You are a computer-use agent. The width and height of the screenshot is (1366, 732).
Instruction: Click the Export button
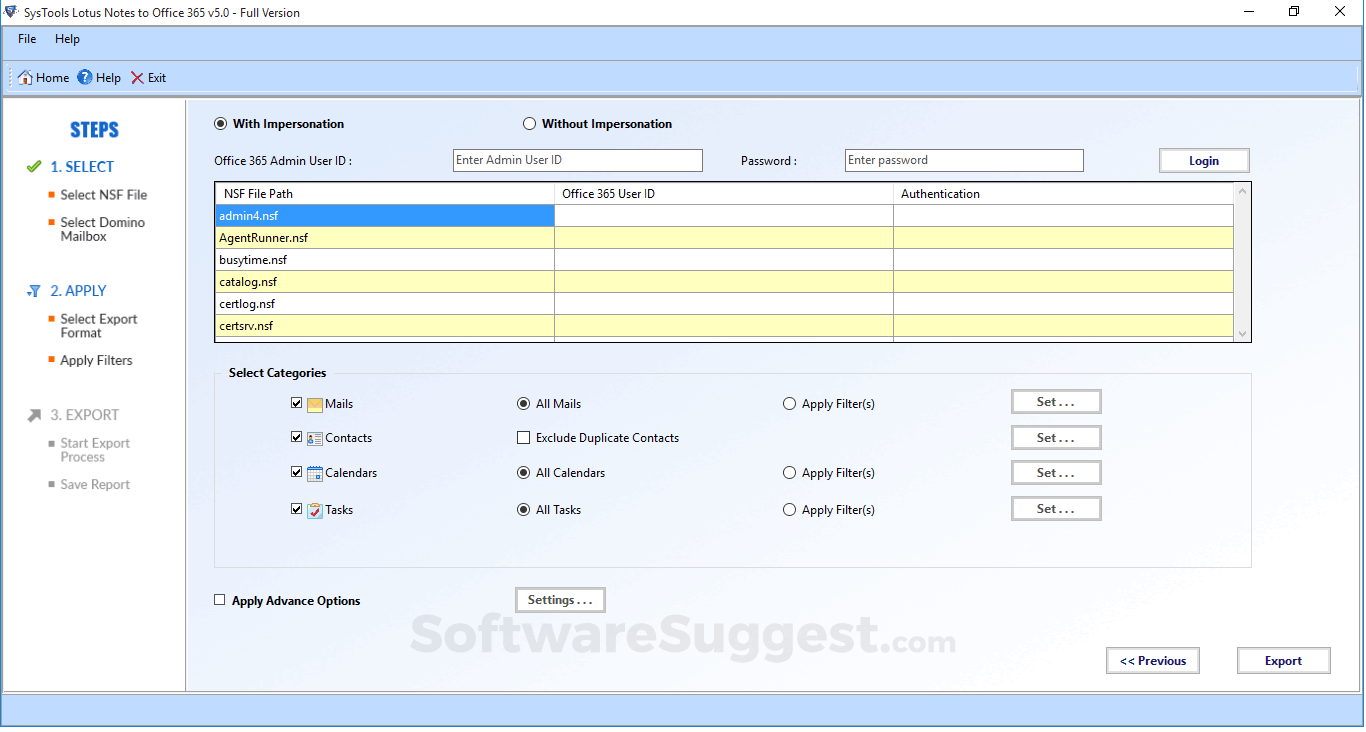click(1284, 661)
